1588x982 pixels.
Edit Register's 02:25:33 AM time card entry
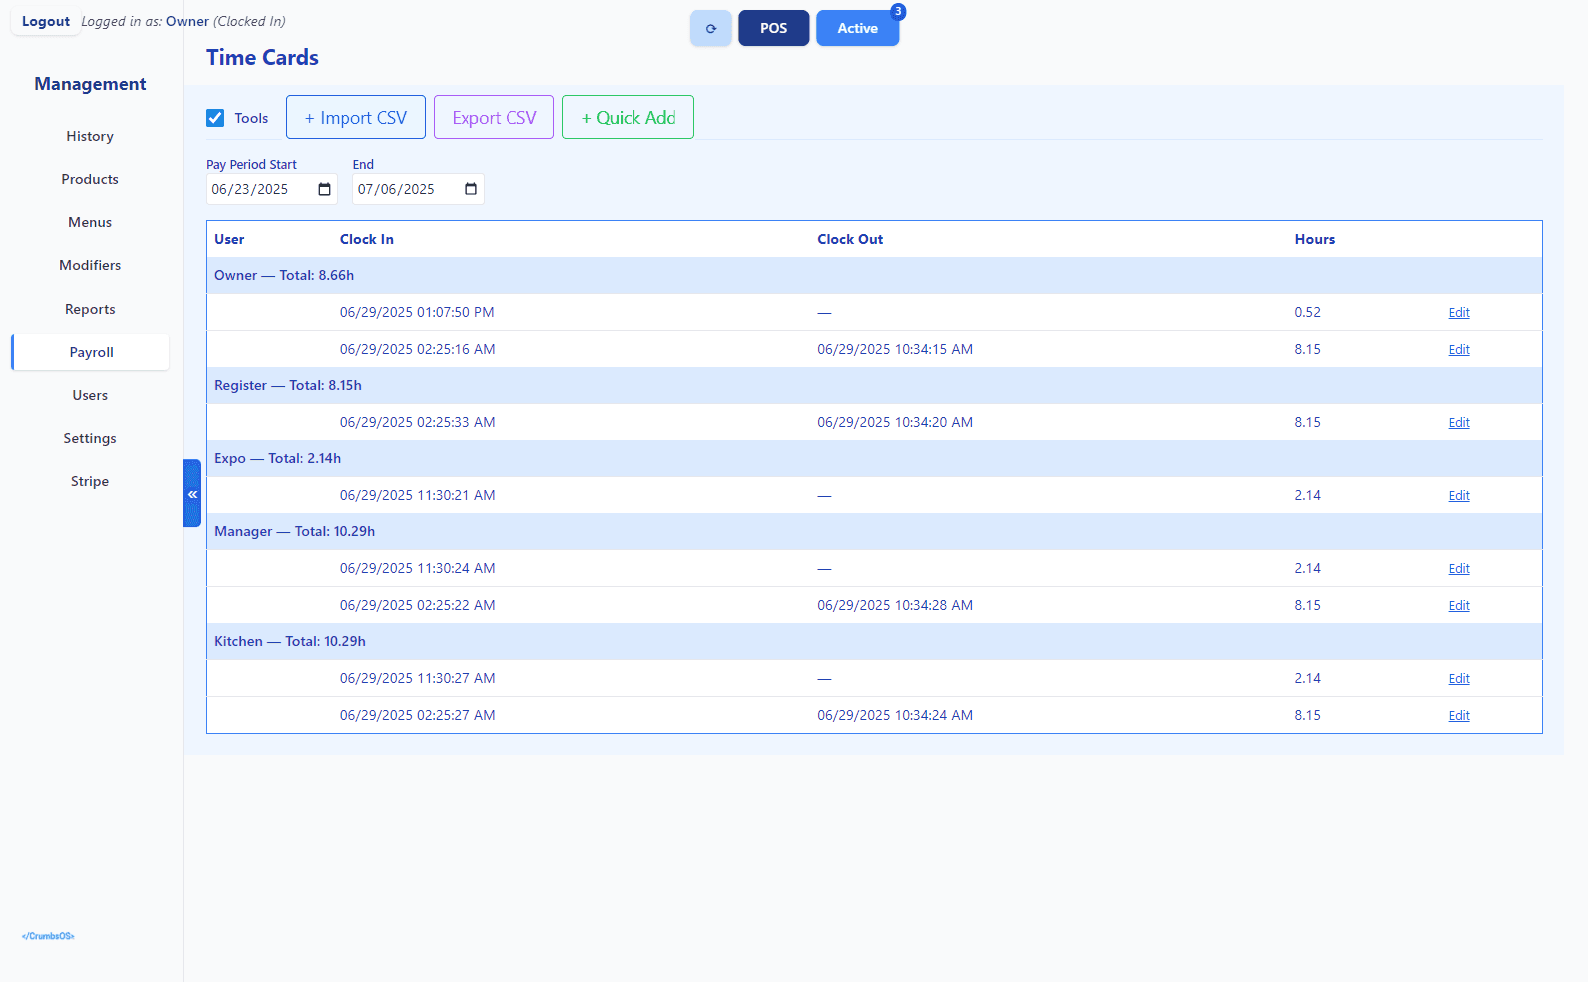tap(1458, 423)
